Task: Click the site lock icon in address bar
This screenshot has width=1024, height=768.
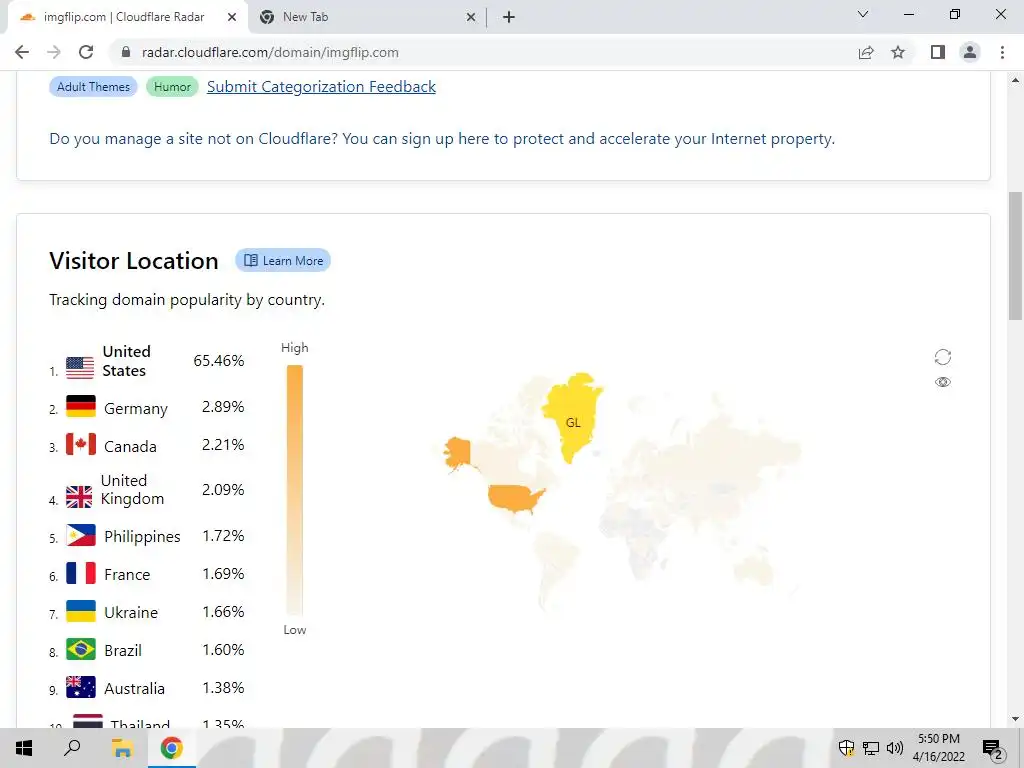Action: pyautogui.click(x=126, y=52)
